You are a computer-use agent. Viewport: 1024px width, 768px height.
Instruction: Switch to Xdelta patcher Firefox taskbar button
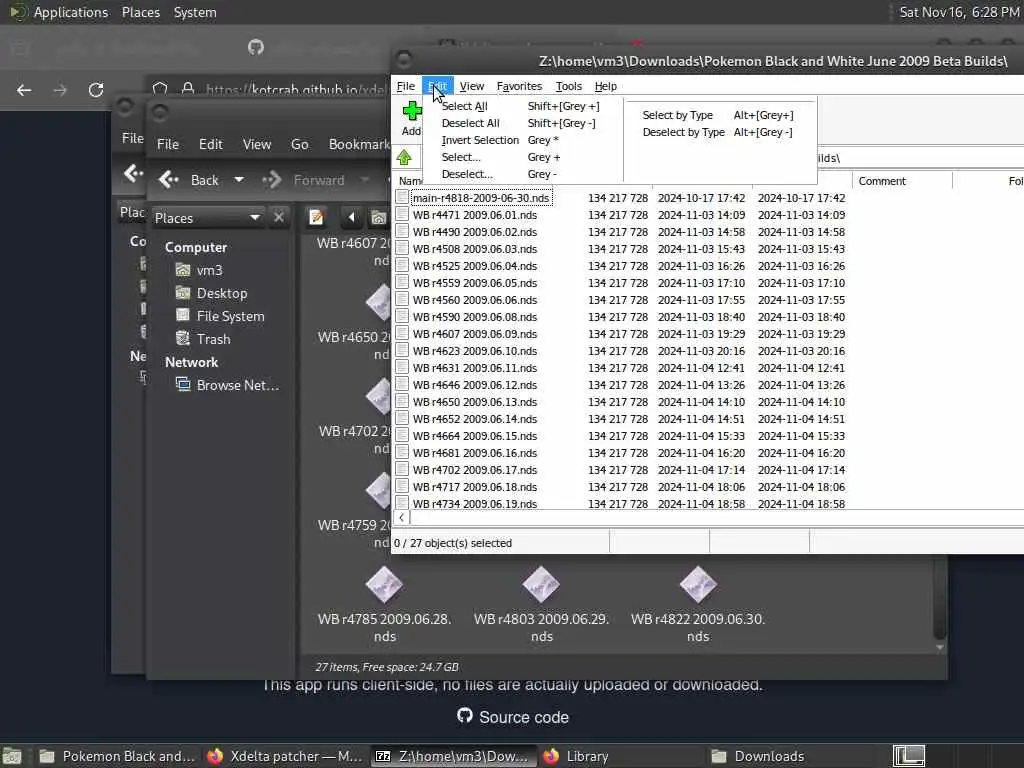[x=285, y=756]
